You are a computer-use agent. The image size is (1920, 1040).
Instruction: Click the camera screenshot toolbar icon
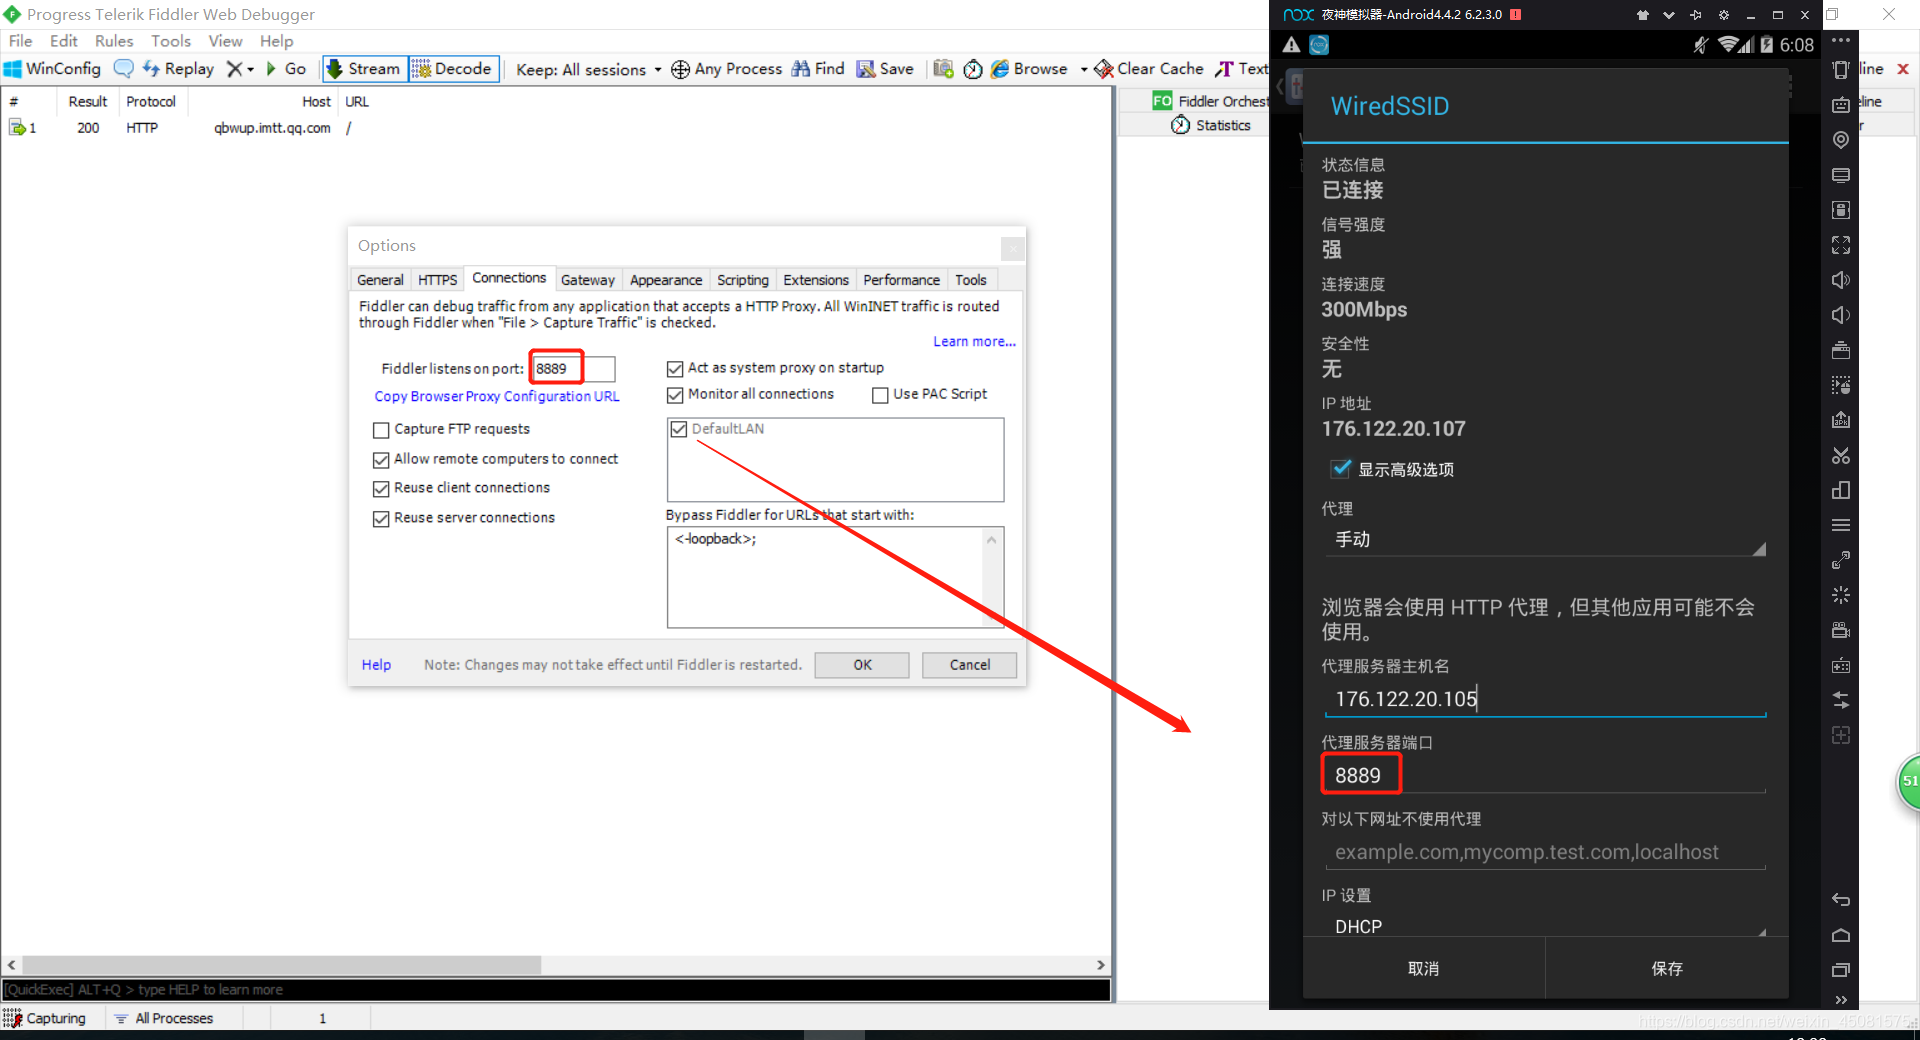coord(943,69)
